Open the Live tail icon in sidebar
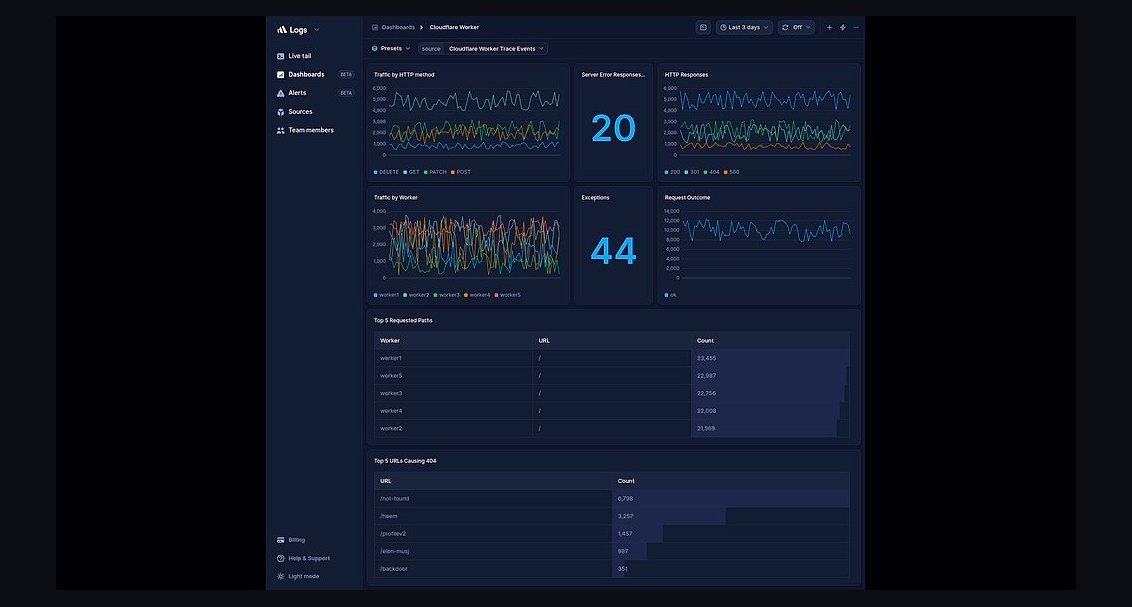The image size is (1132, 607). [x=281, y=56]
